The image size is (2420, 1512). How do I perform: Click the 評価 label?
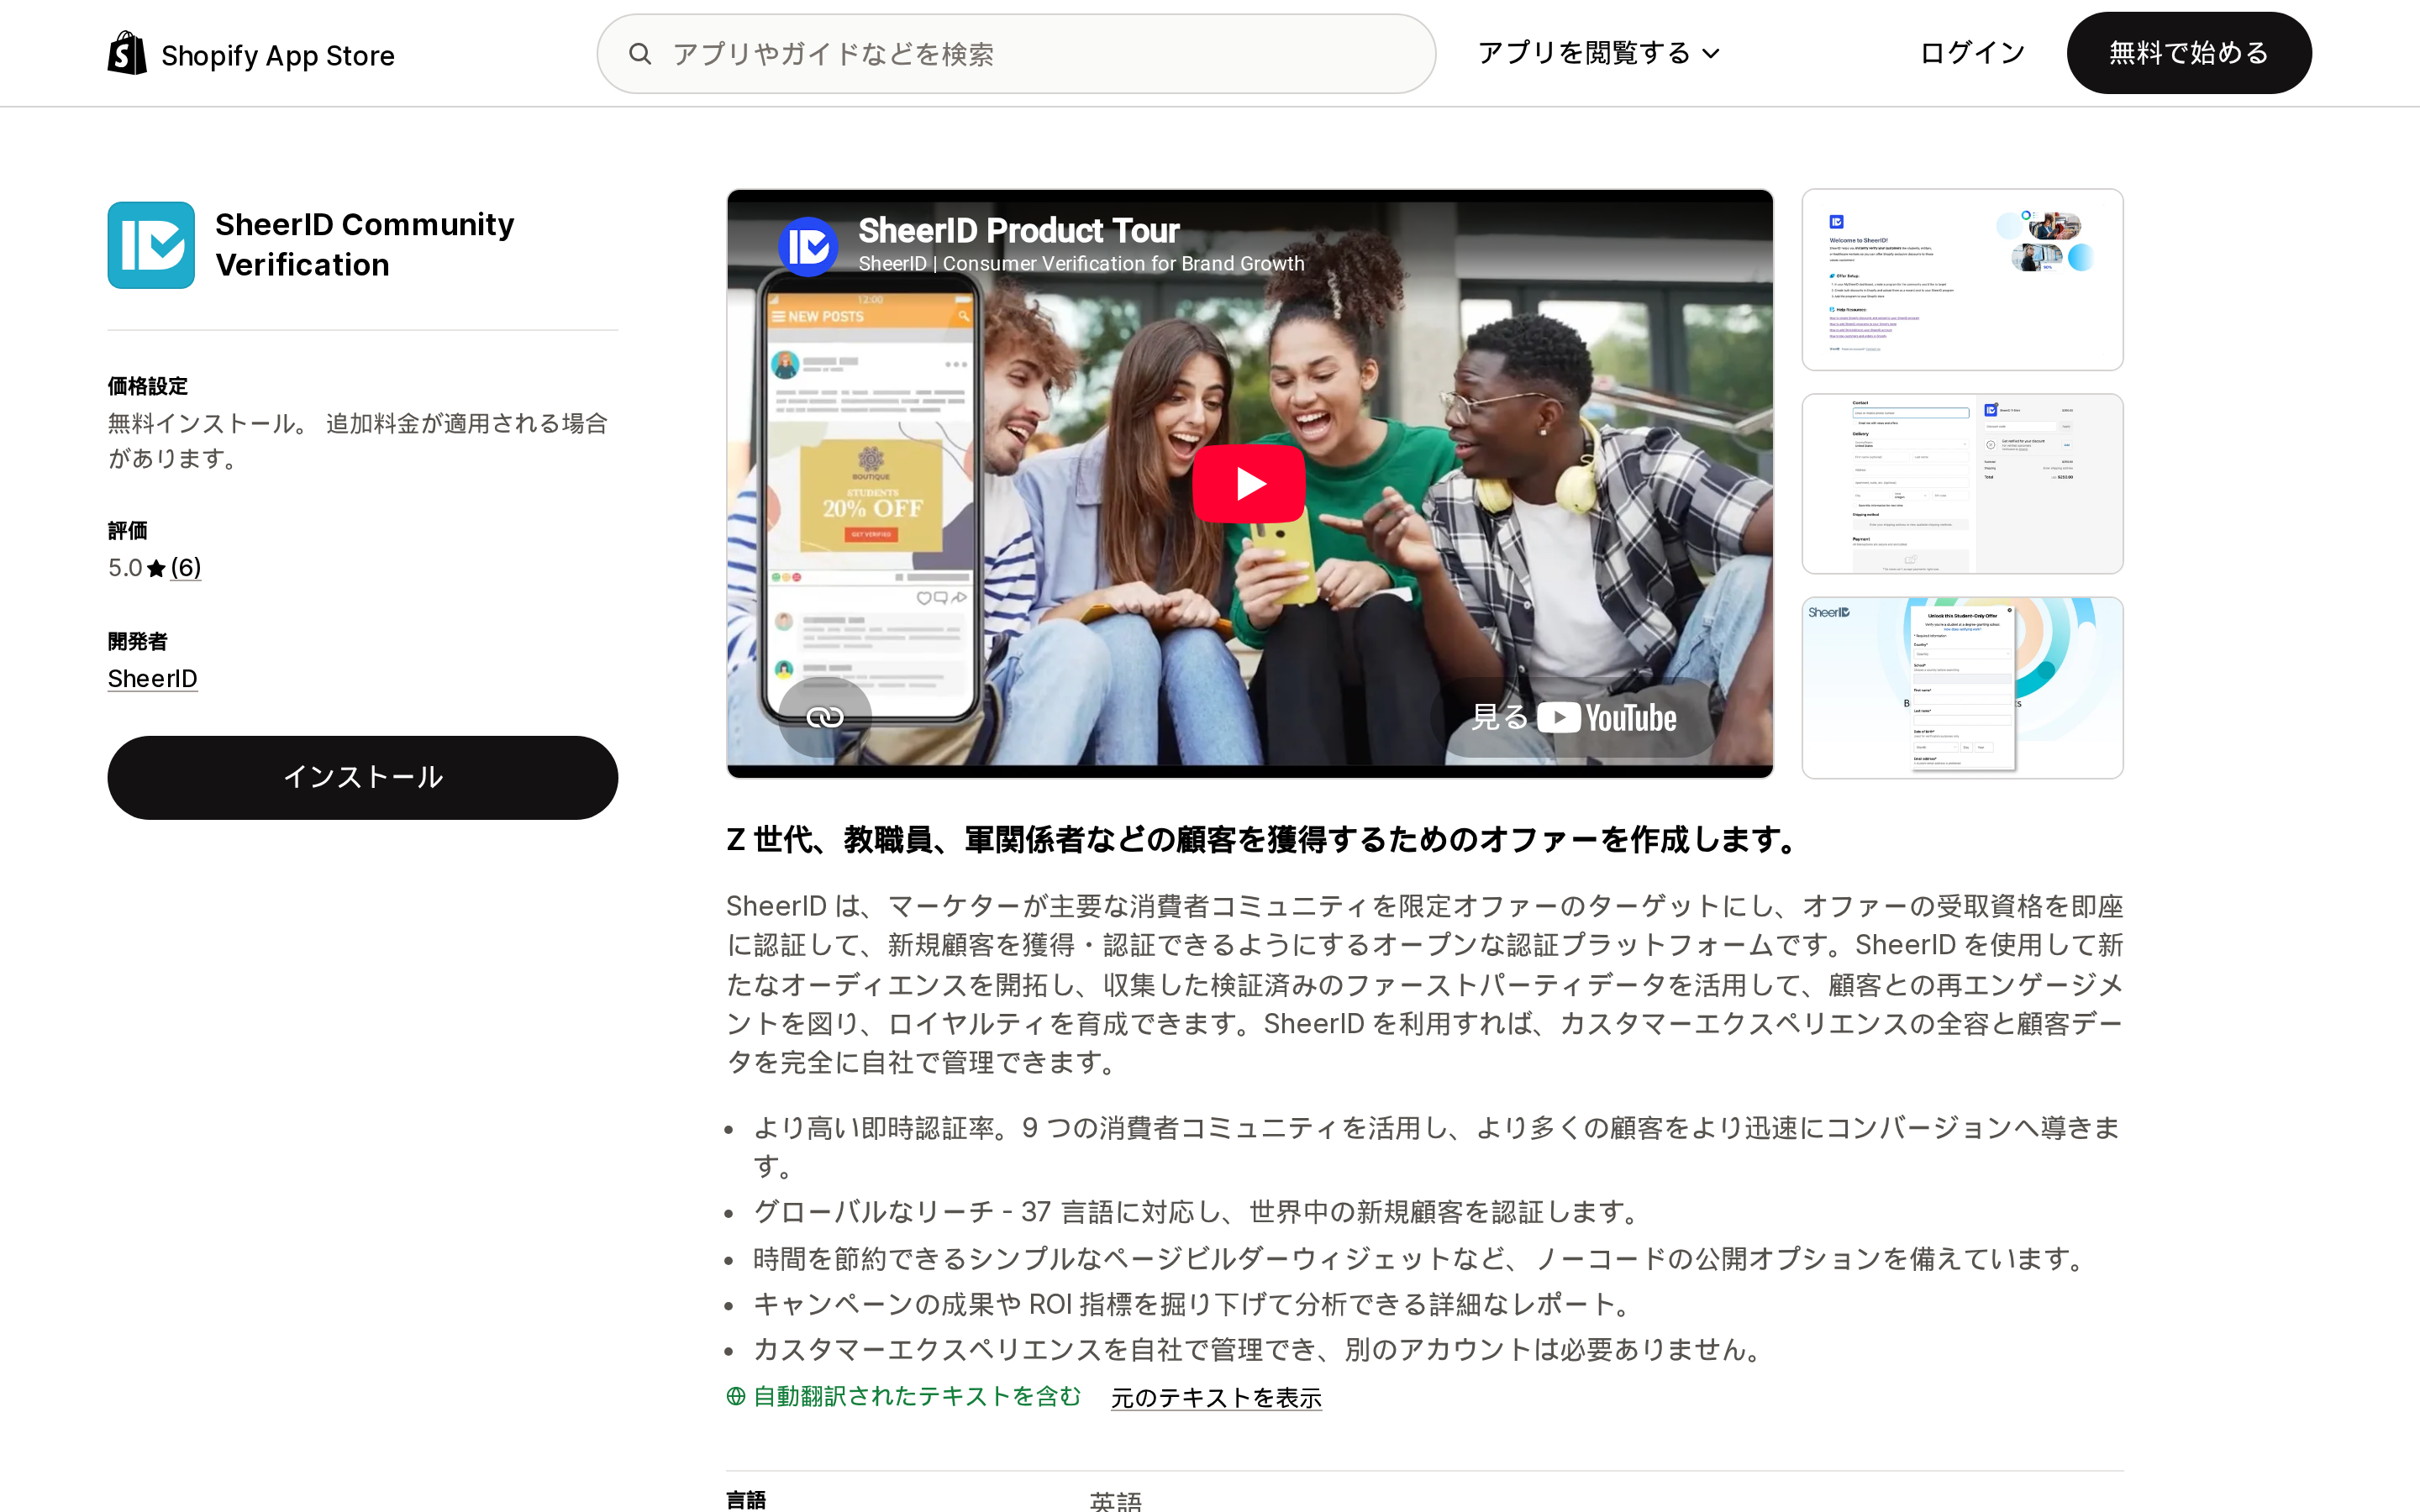point(128,530)
